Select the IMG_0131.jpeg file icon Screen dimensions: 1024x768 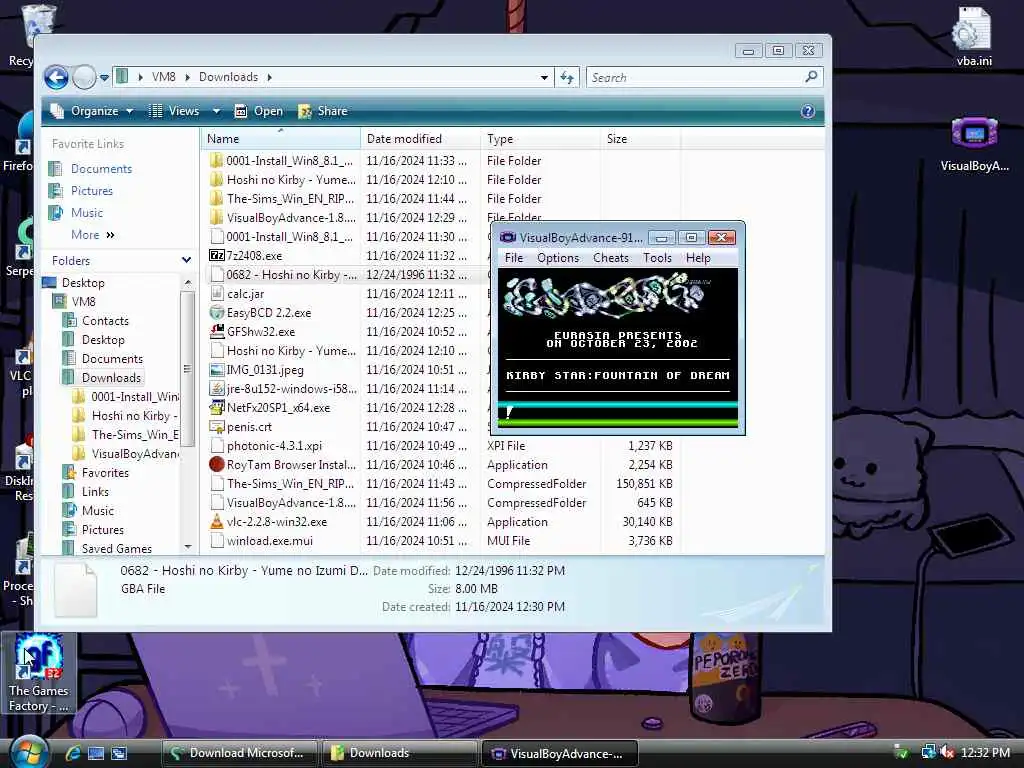(217, 370)
